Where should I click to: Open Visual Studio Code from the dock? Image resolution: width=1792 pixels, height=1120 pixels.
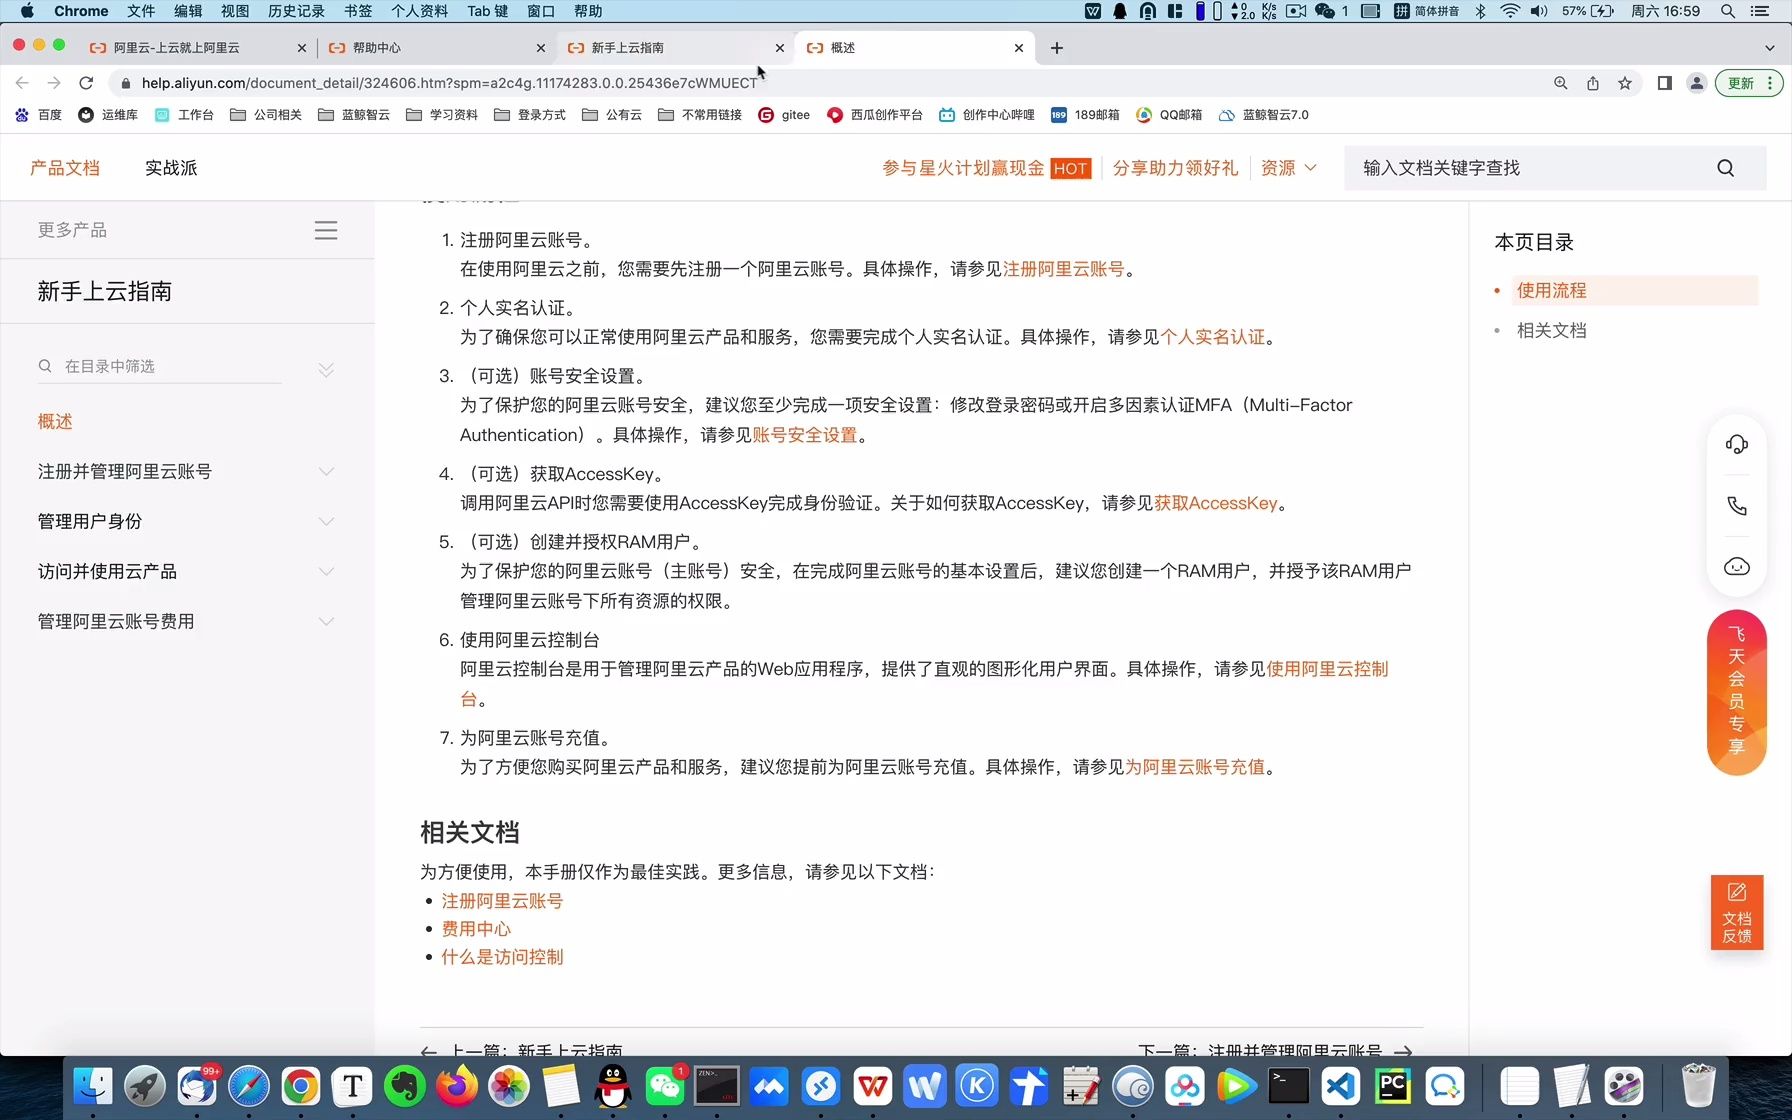1341,1086
